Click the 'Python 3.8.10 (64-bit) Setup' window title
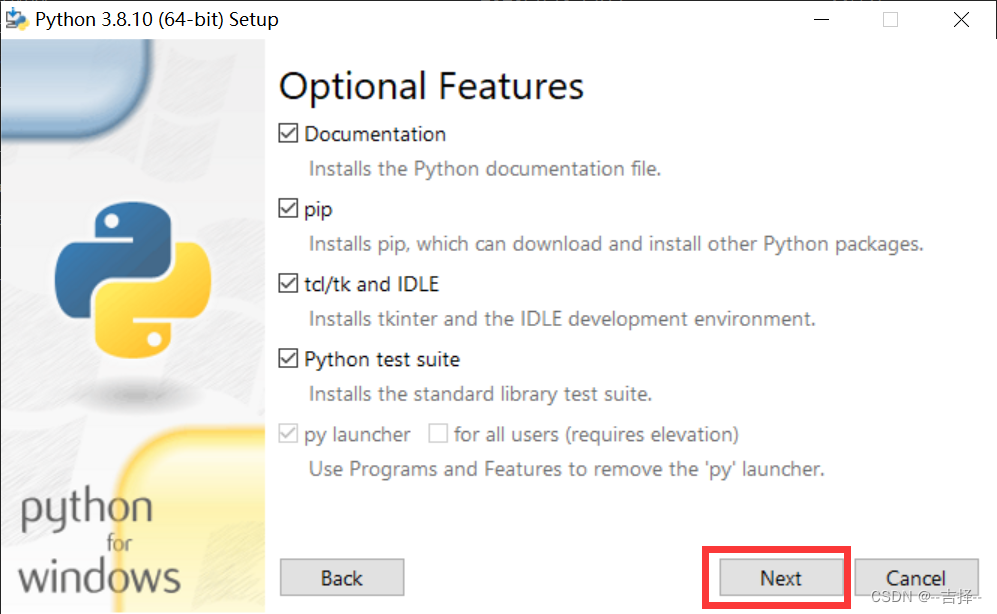 pos(156,19)
